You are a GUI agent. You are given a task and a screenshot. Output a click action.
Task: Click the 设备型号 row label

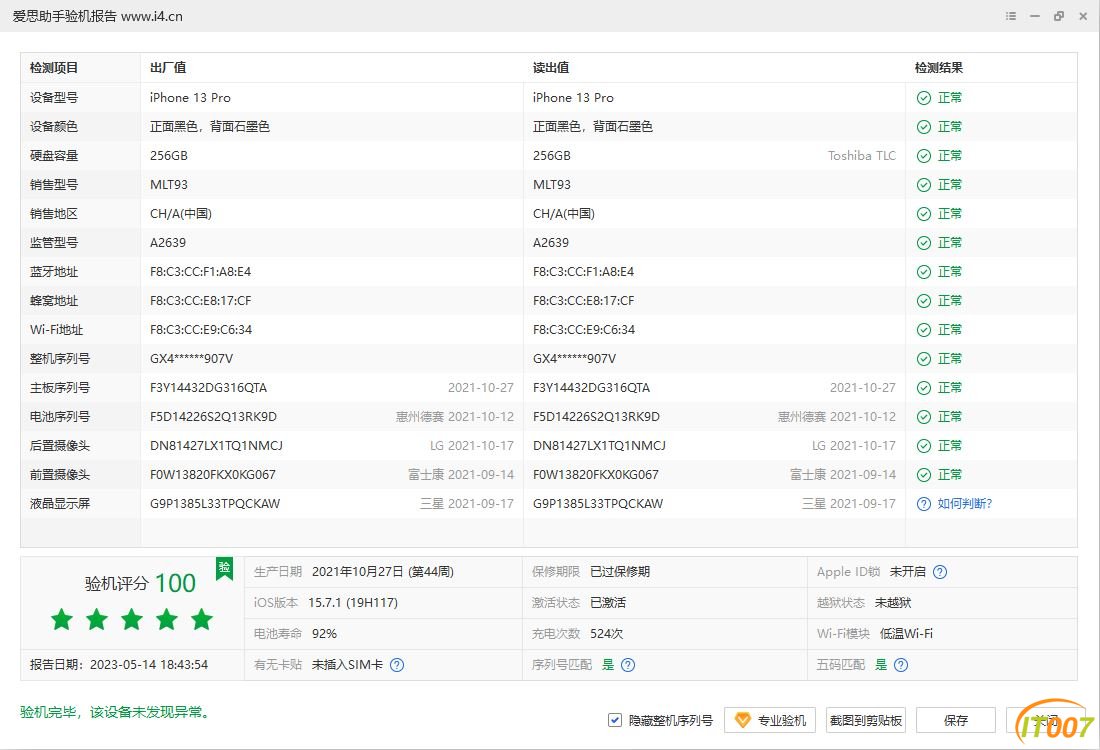click(54, 98)
